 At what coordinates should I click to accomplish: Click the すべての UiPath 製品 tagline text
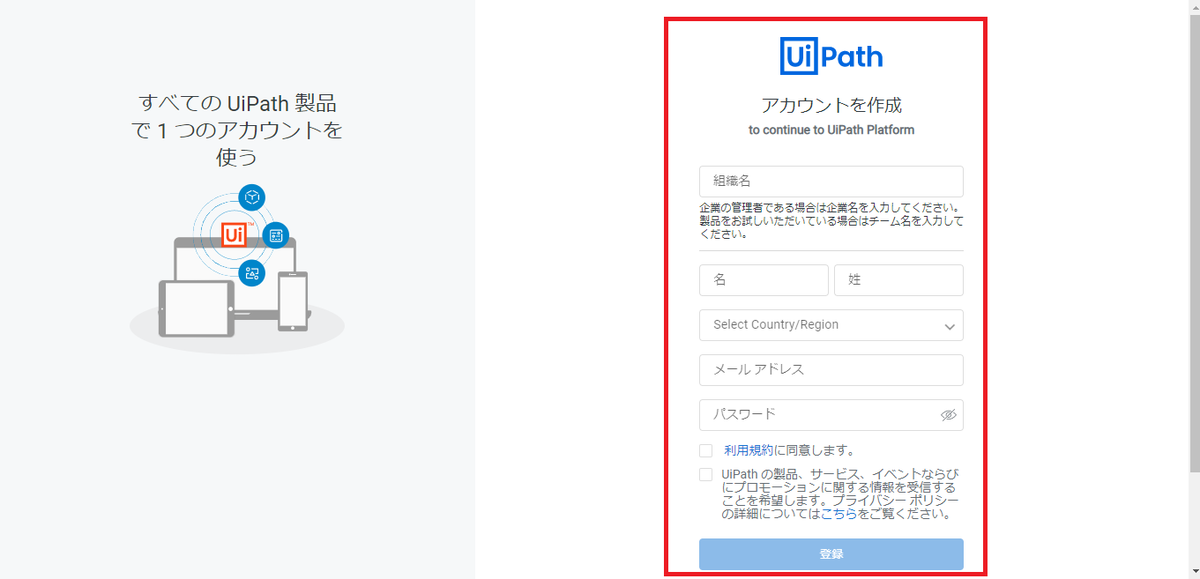[x=237, y=129]
